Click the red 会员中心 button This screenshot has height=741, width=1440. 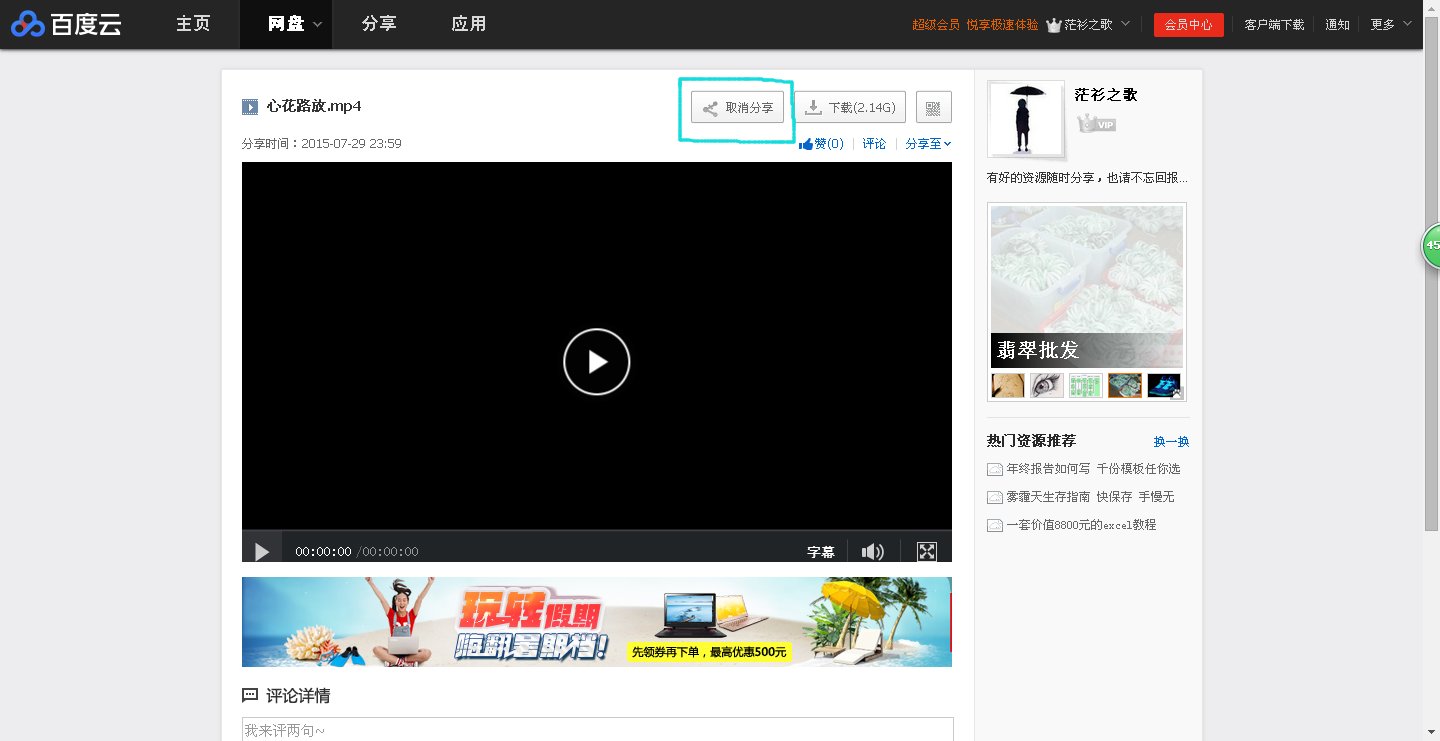point(1188,25)
